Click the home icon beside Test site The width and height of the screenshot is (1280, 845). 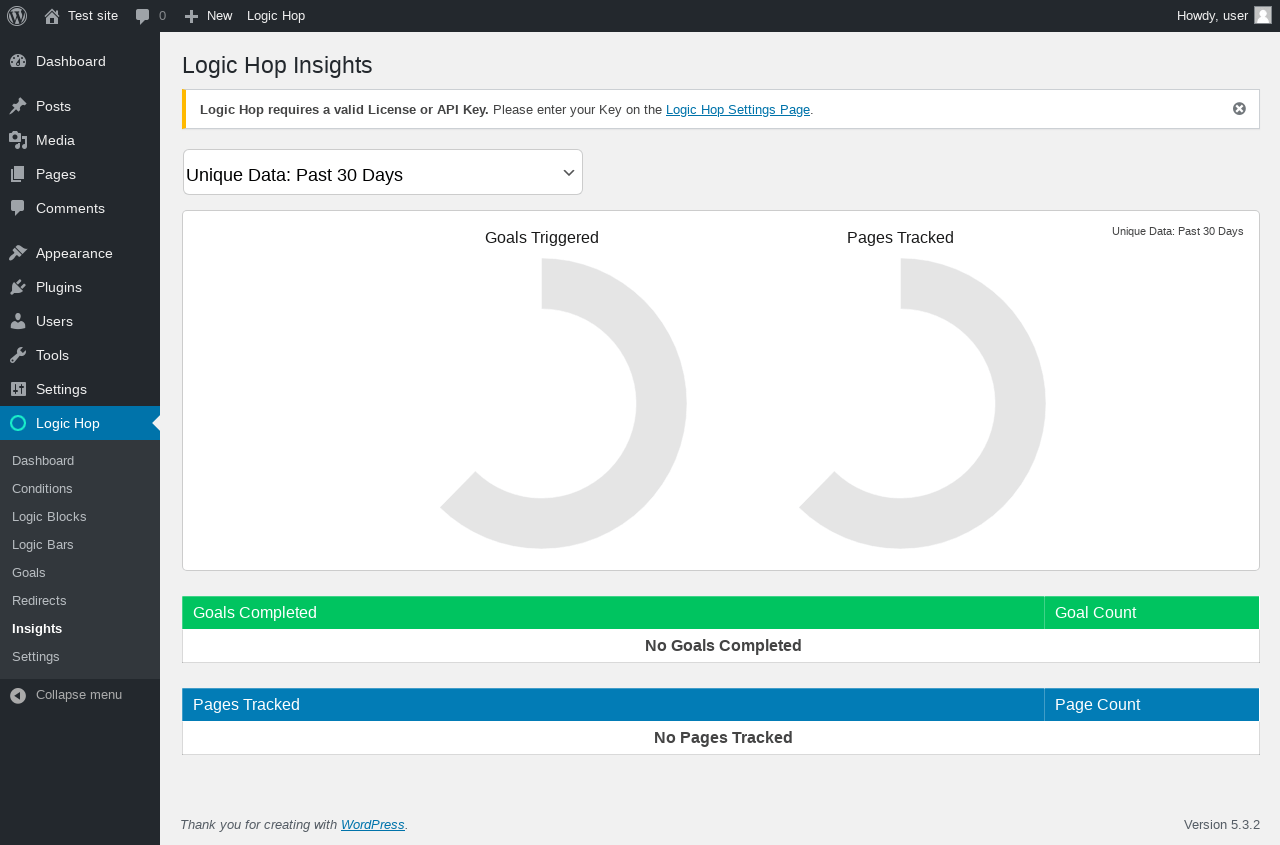point(52,16)
